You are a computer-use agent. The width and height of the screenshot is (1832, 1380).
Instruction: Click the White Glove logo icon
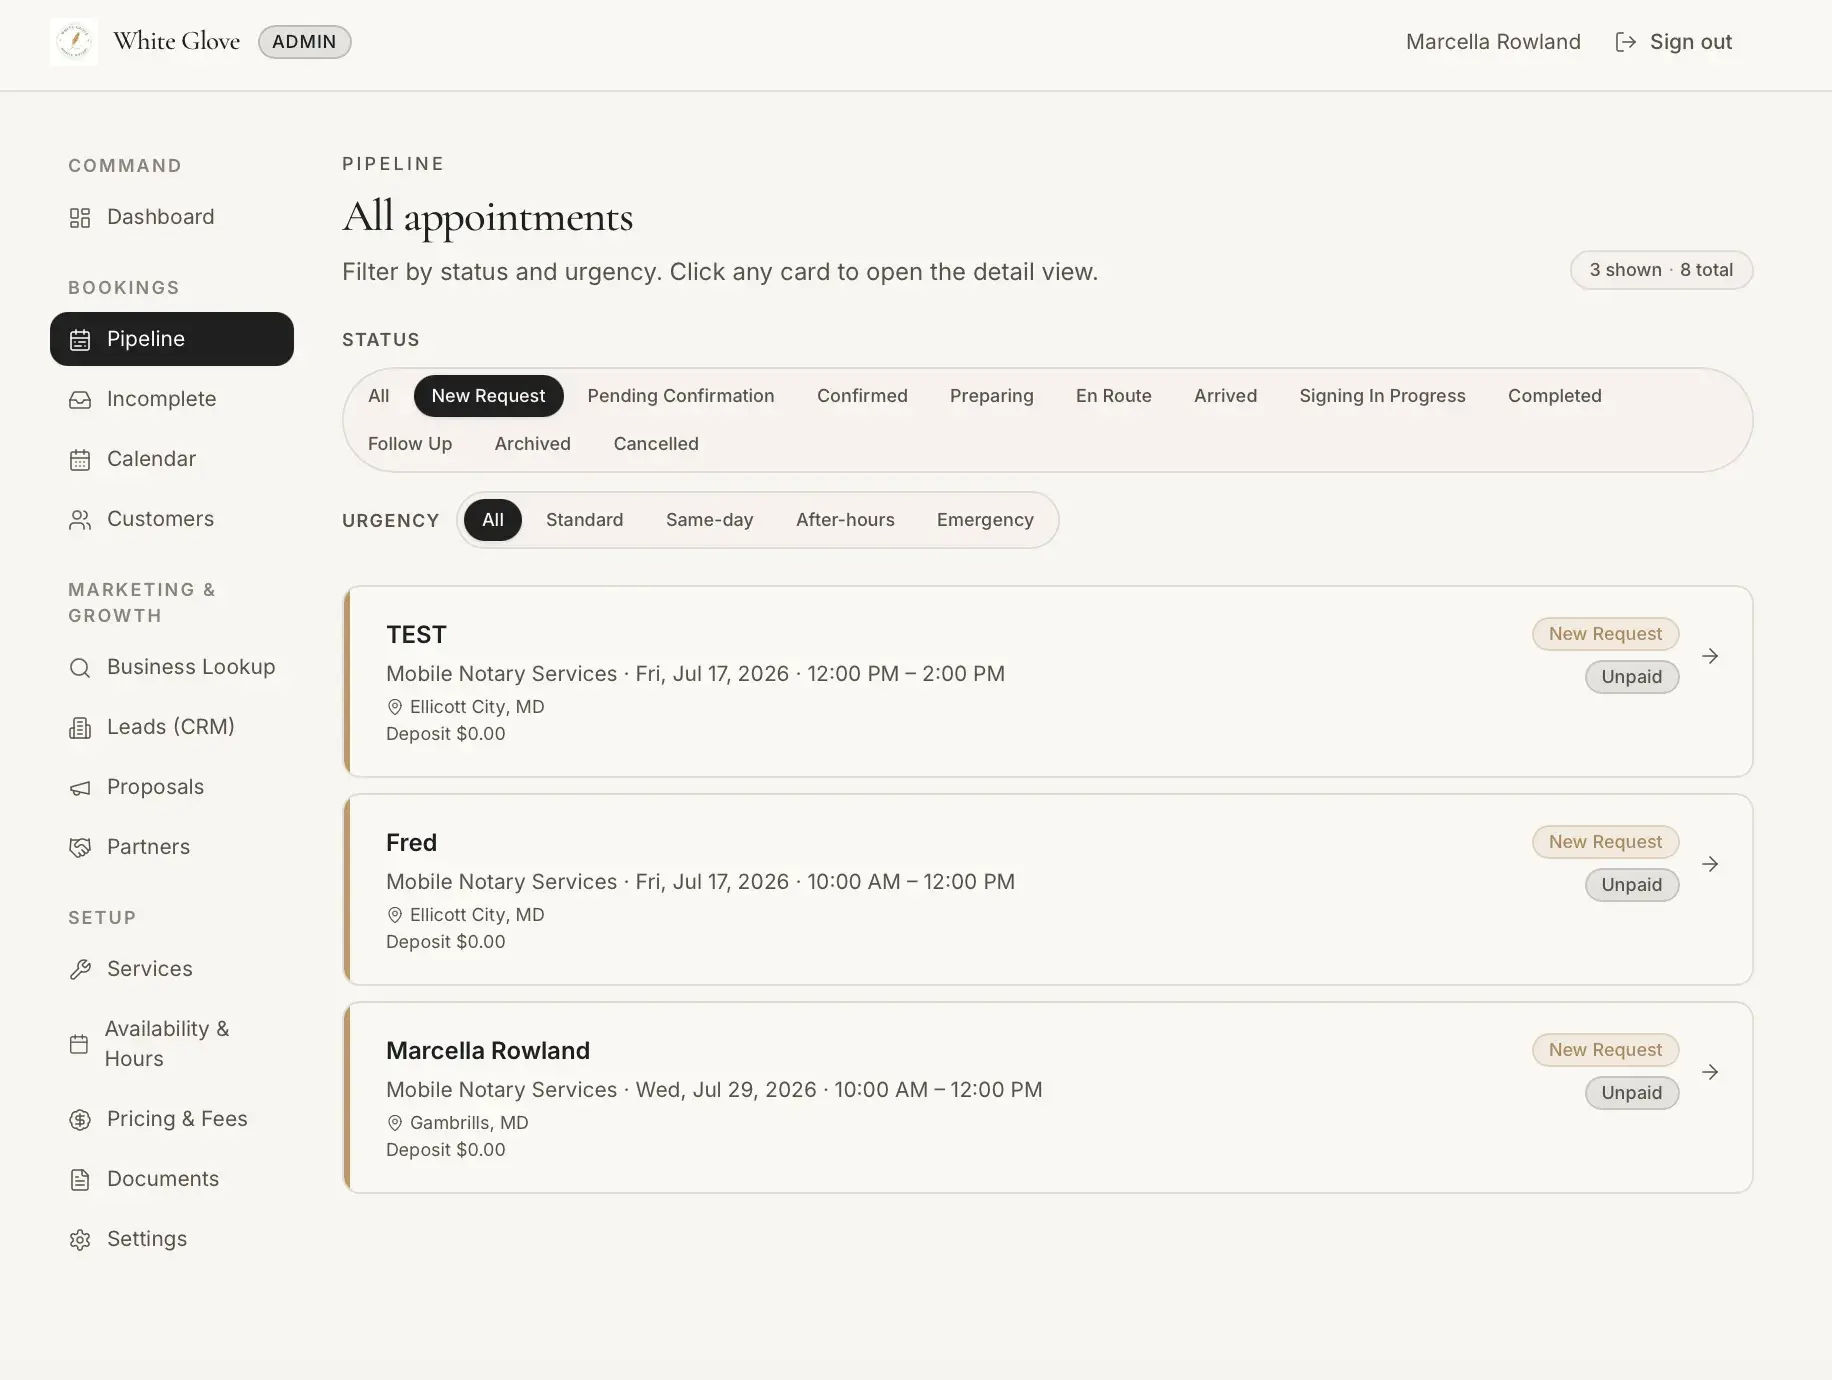tap(74, 42)
